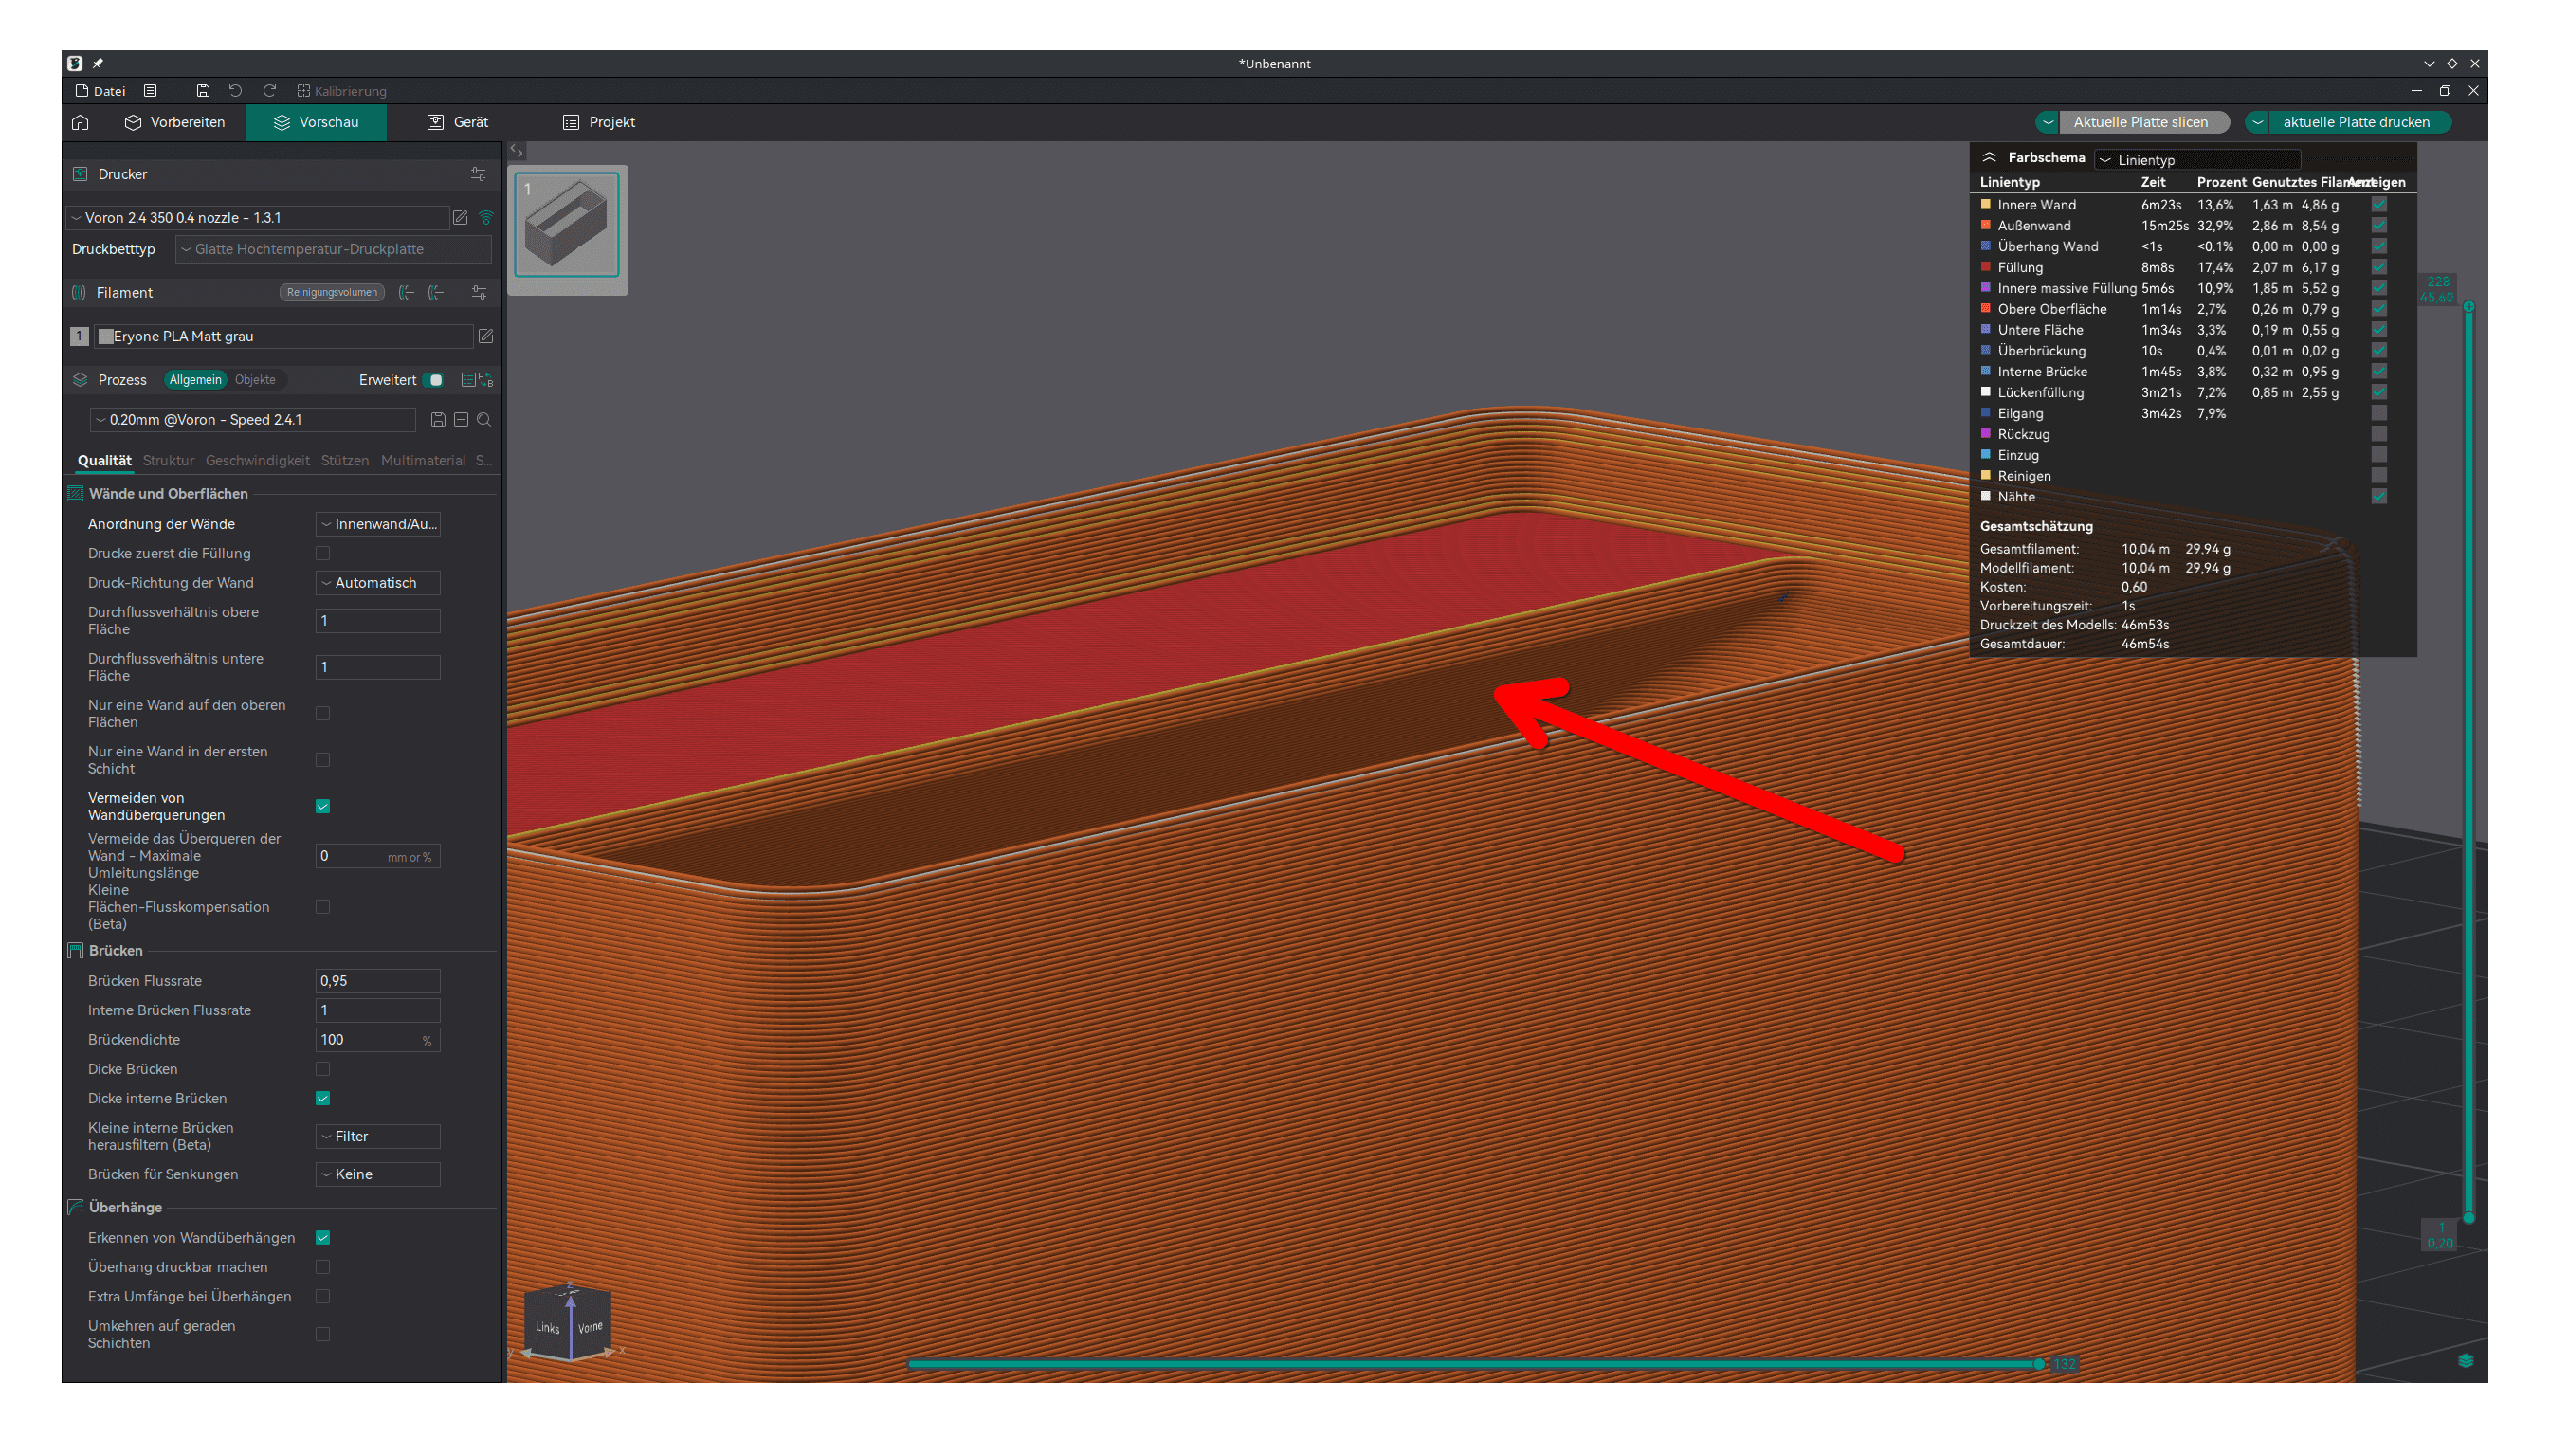
Task: Edit the Eryone PLA filament preset
Action: pos(486,336)
